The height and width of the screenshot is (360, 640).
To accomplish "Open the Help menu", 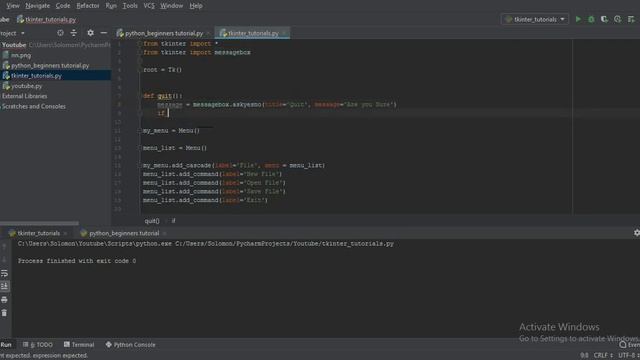I will tap(196, 6).
